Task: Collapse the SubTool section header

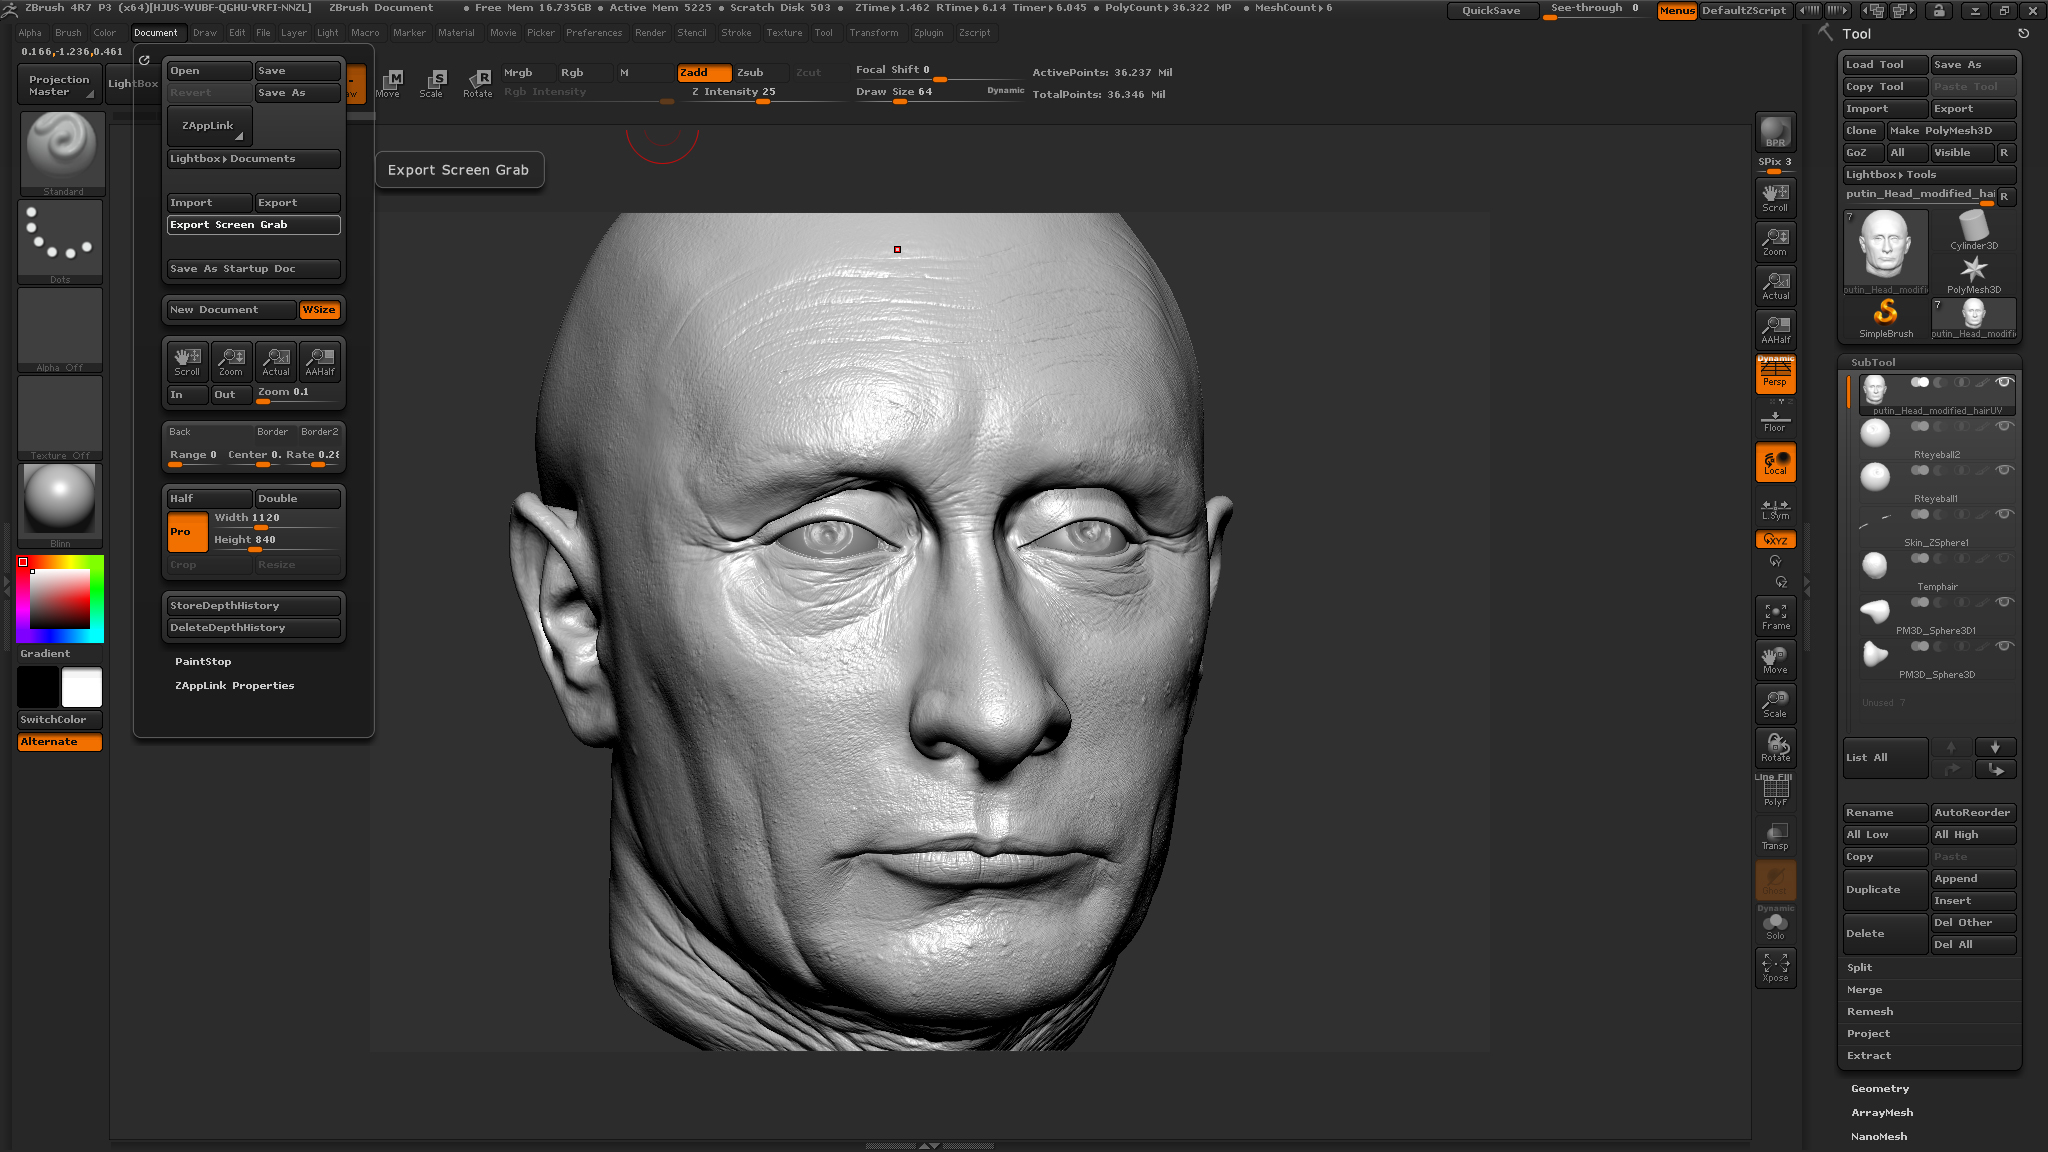Action: (x=1872, y=362)
